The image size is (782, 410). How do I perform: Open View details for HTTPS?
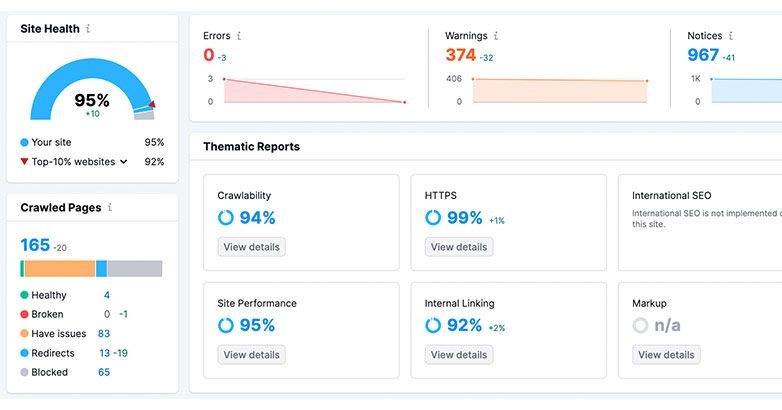pos(459,247)
